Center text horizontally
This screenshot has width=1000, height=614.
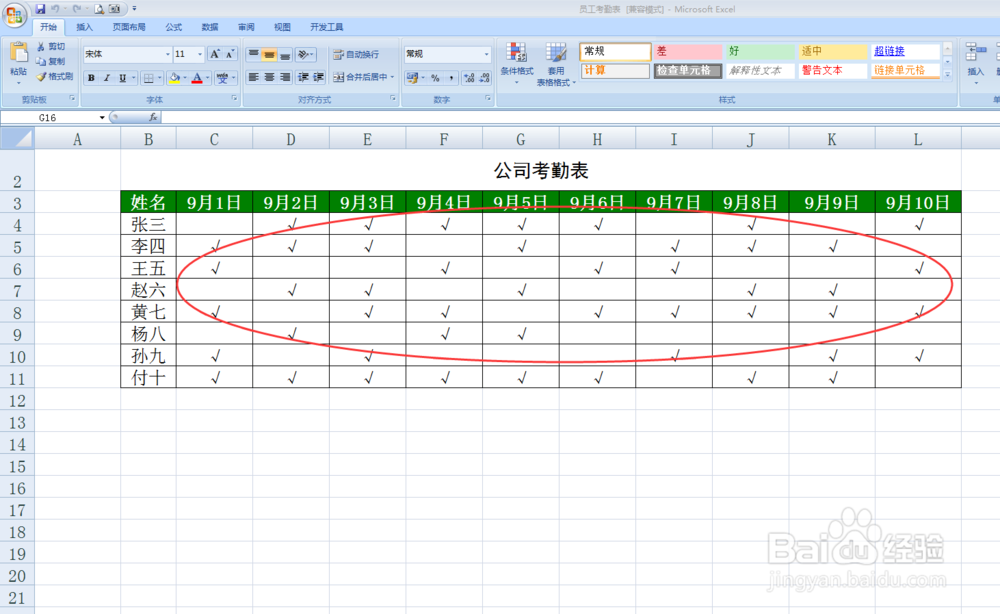[269, 77]
